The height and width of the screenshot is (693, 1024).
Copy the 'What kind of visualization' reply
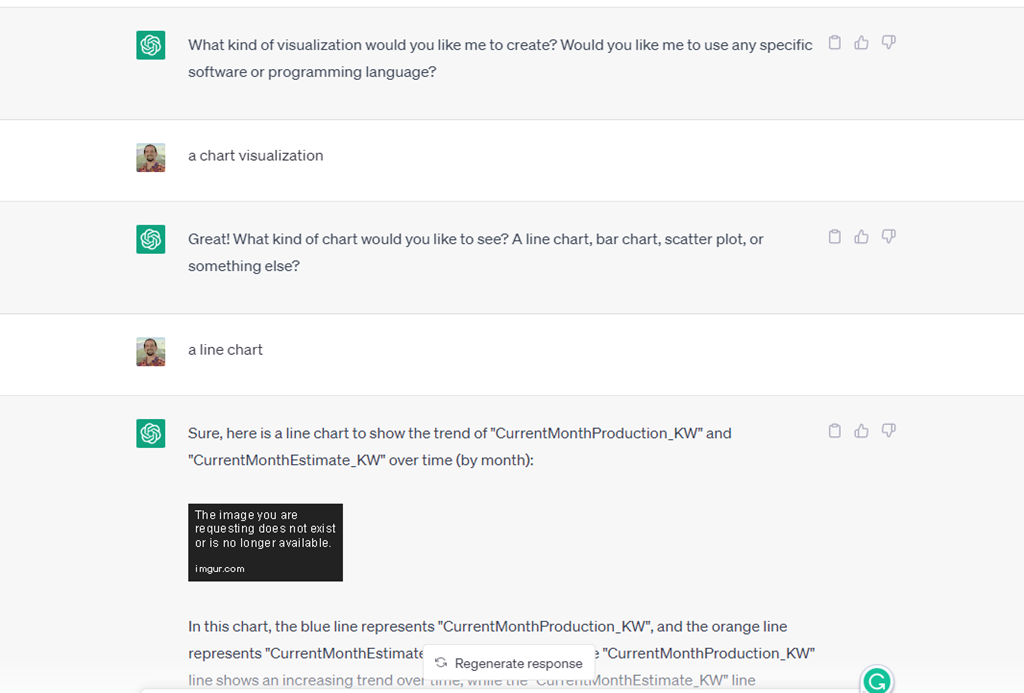[835, 43]
